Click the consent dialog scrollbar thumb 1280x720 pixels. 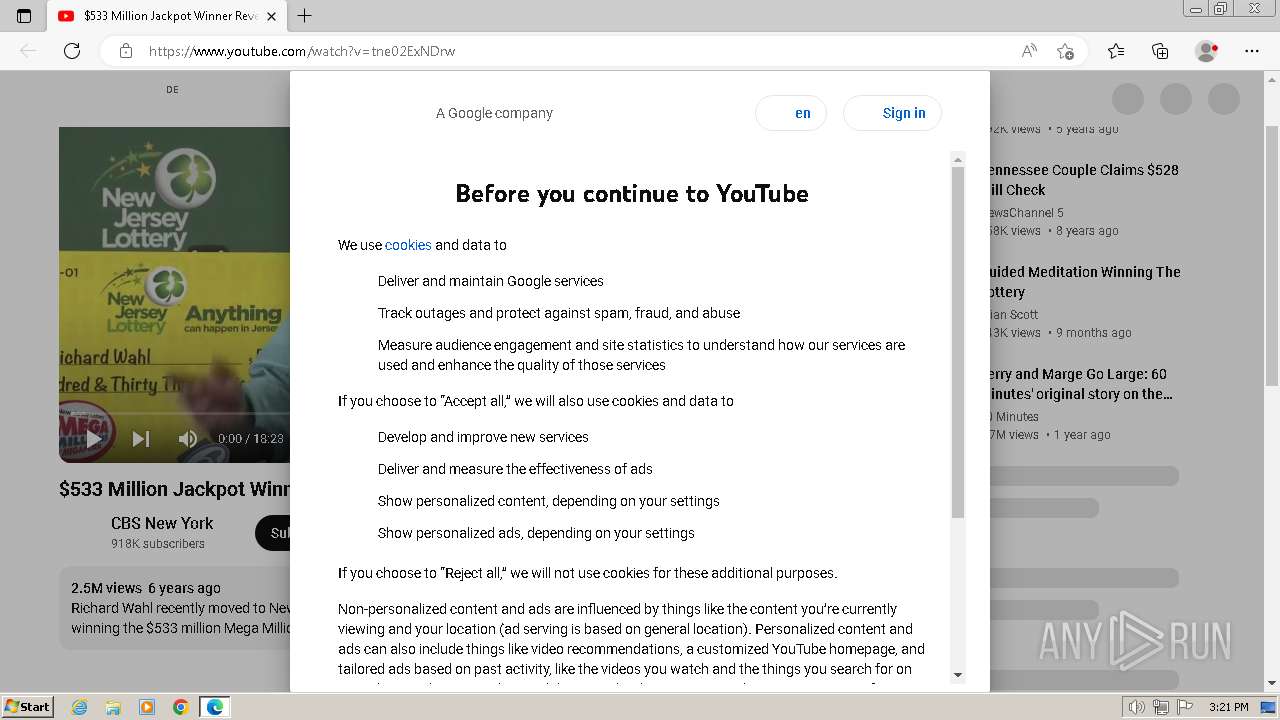tap(958, 342)
